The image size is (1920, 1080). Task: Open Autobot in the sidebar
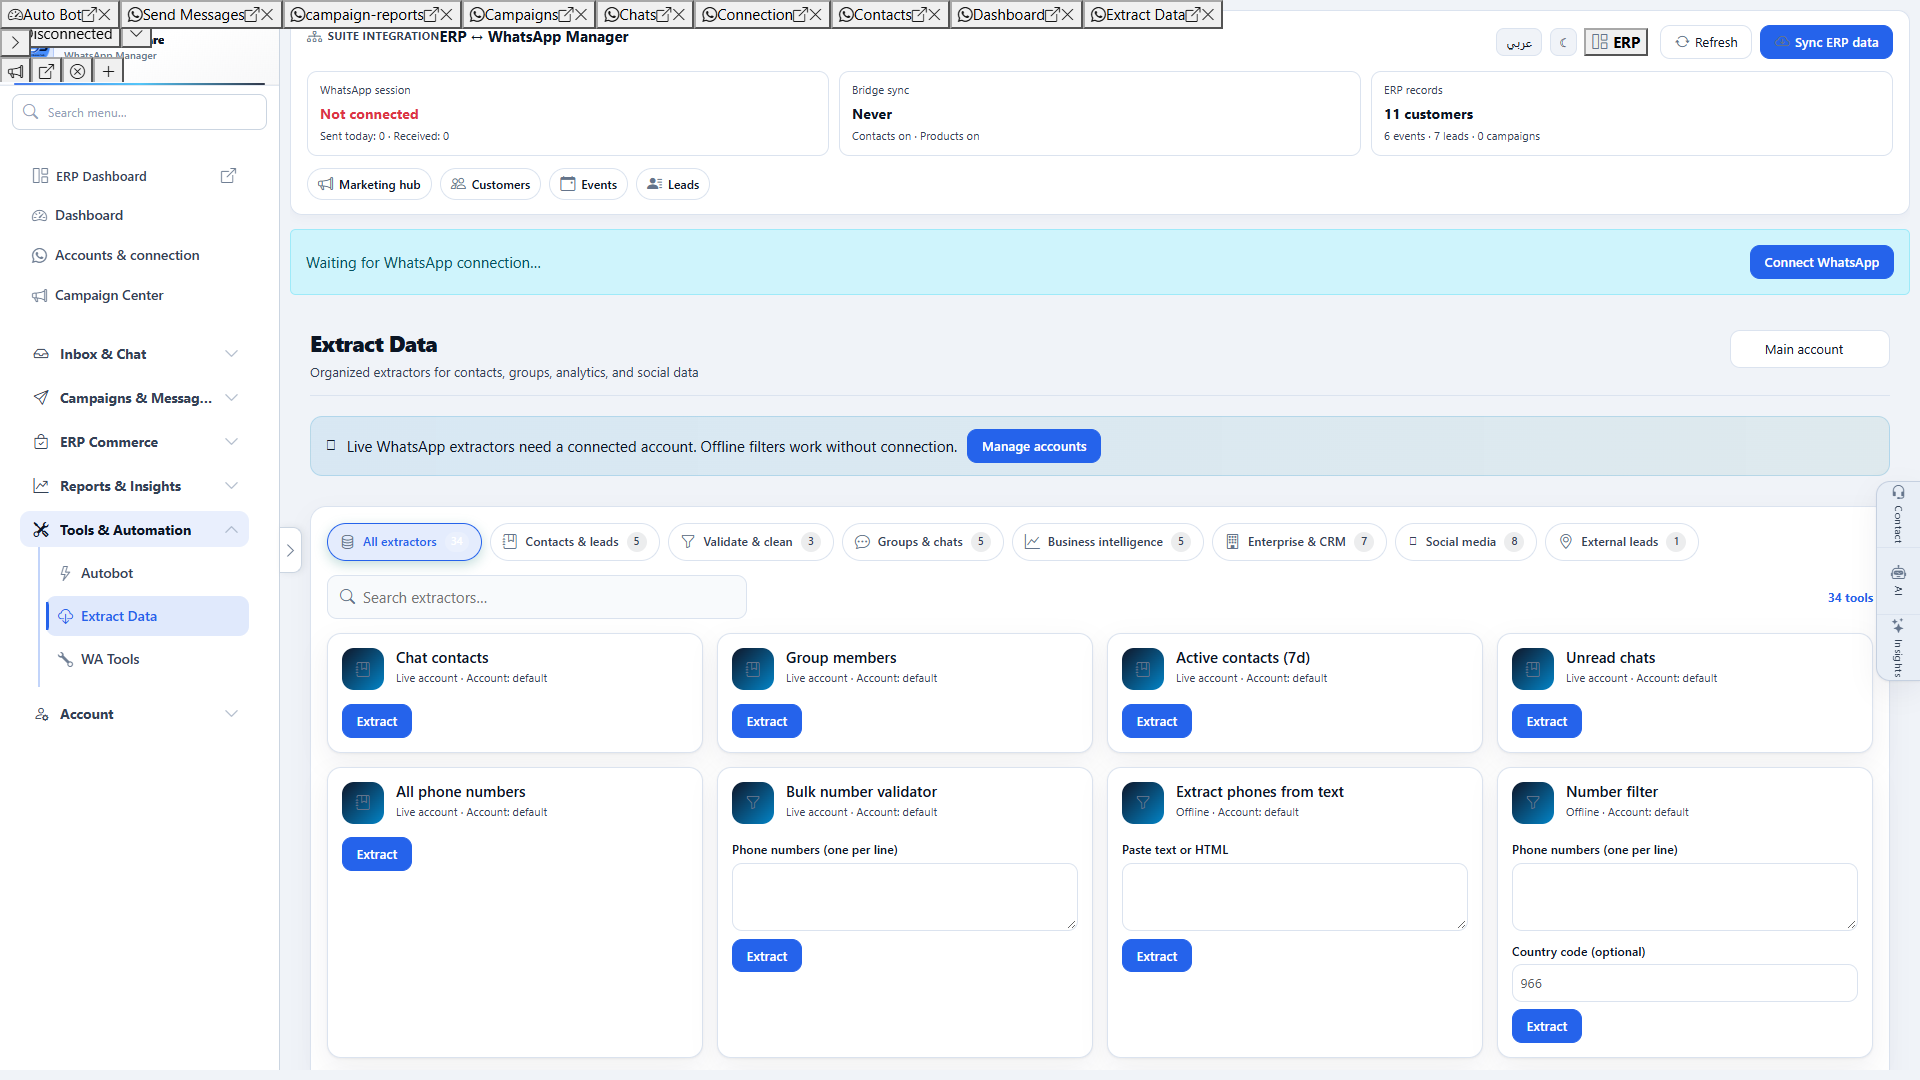(147, 573)
